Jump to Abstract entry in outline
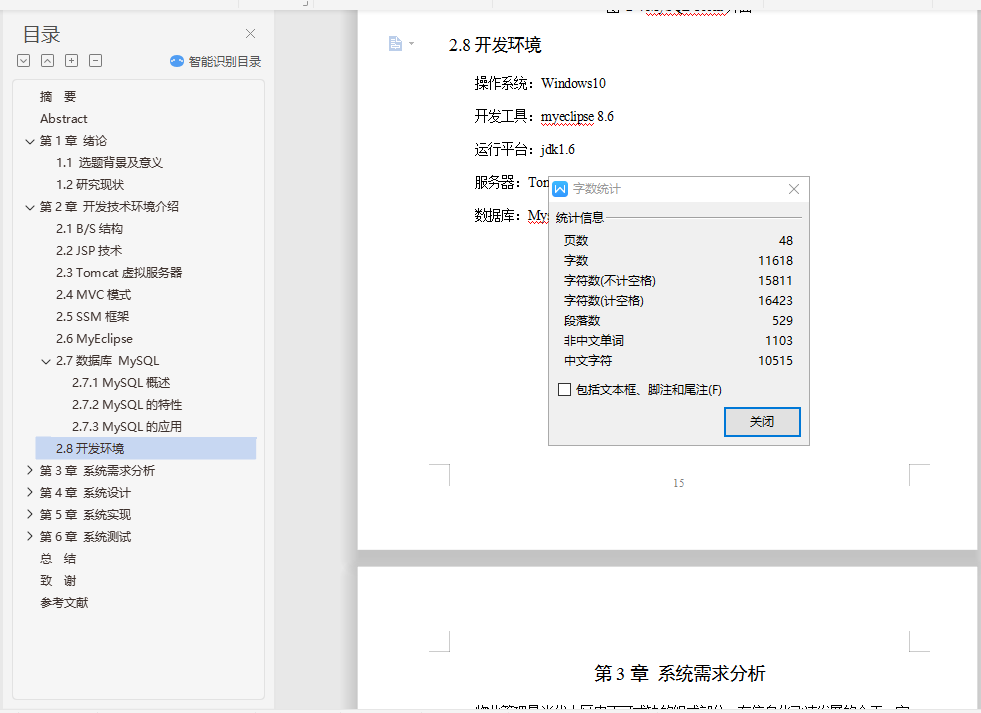Image resolution: width=981 pixels, height=713 pixels. coord(63,118)
